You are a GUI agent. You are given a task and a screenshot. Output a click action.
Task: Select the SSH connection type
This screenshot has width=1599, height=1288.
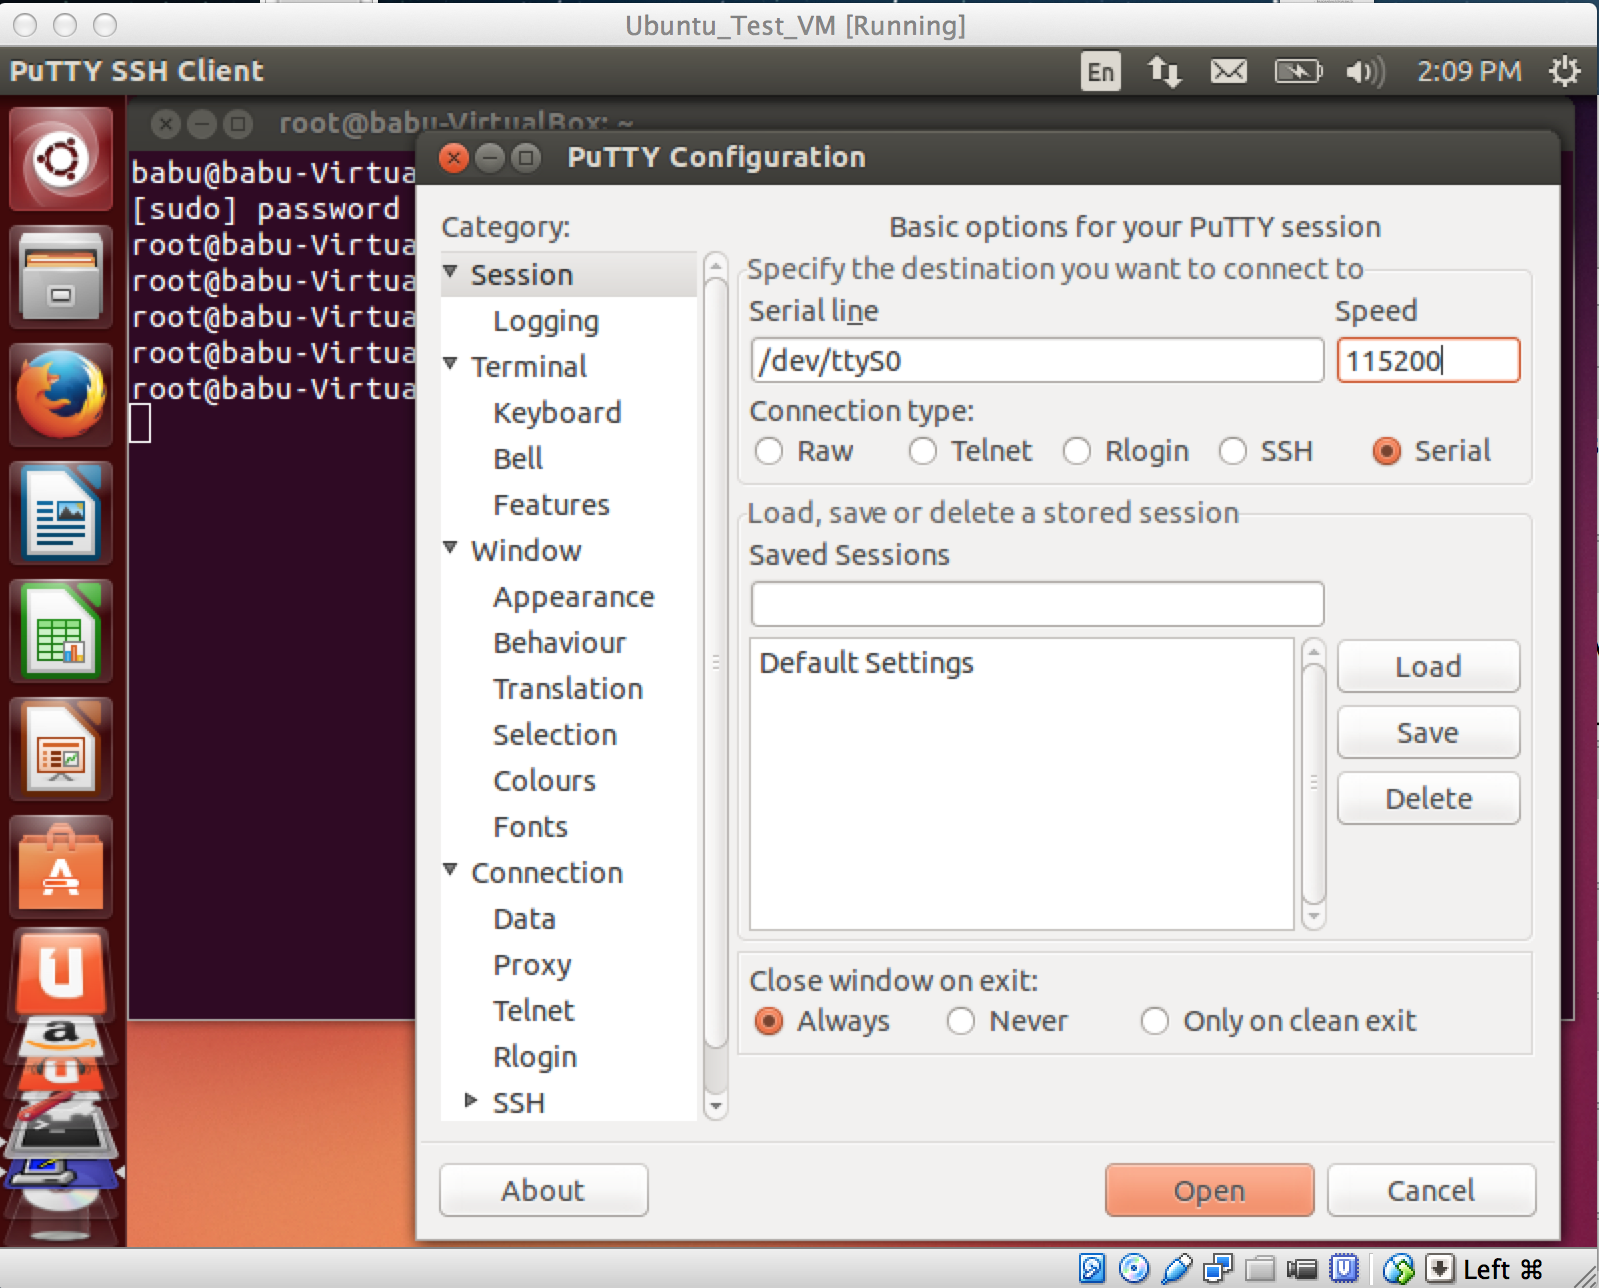[x=1233, y=451]
